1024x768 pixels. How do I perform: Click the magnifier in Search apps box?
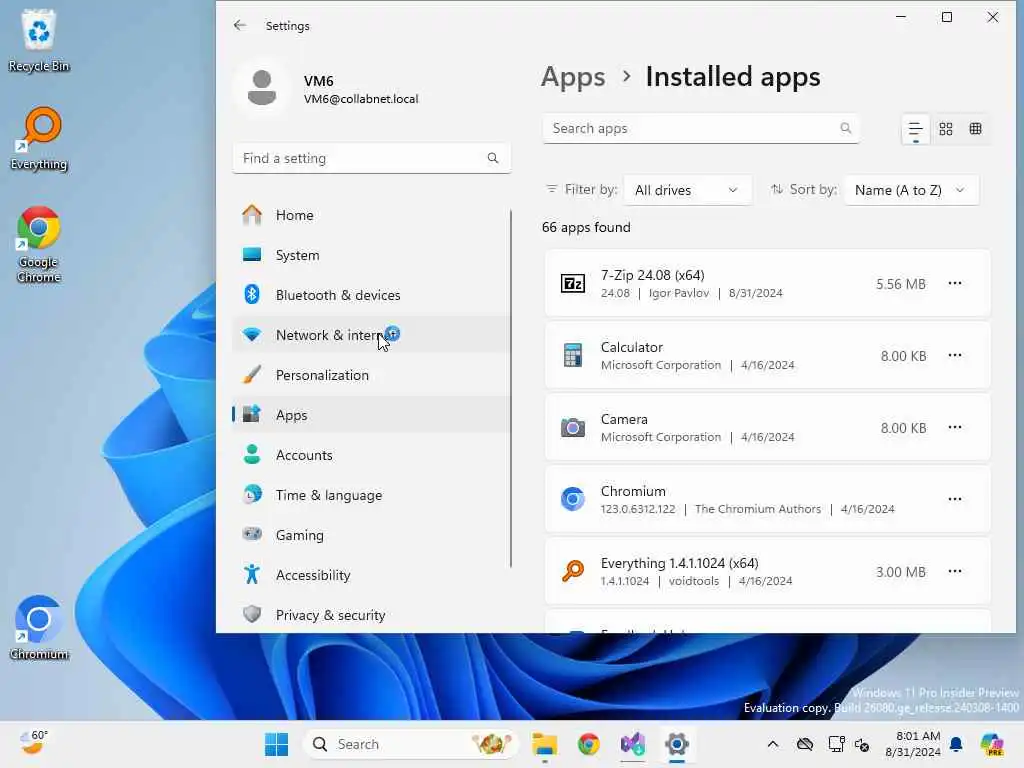846,128
